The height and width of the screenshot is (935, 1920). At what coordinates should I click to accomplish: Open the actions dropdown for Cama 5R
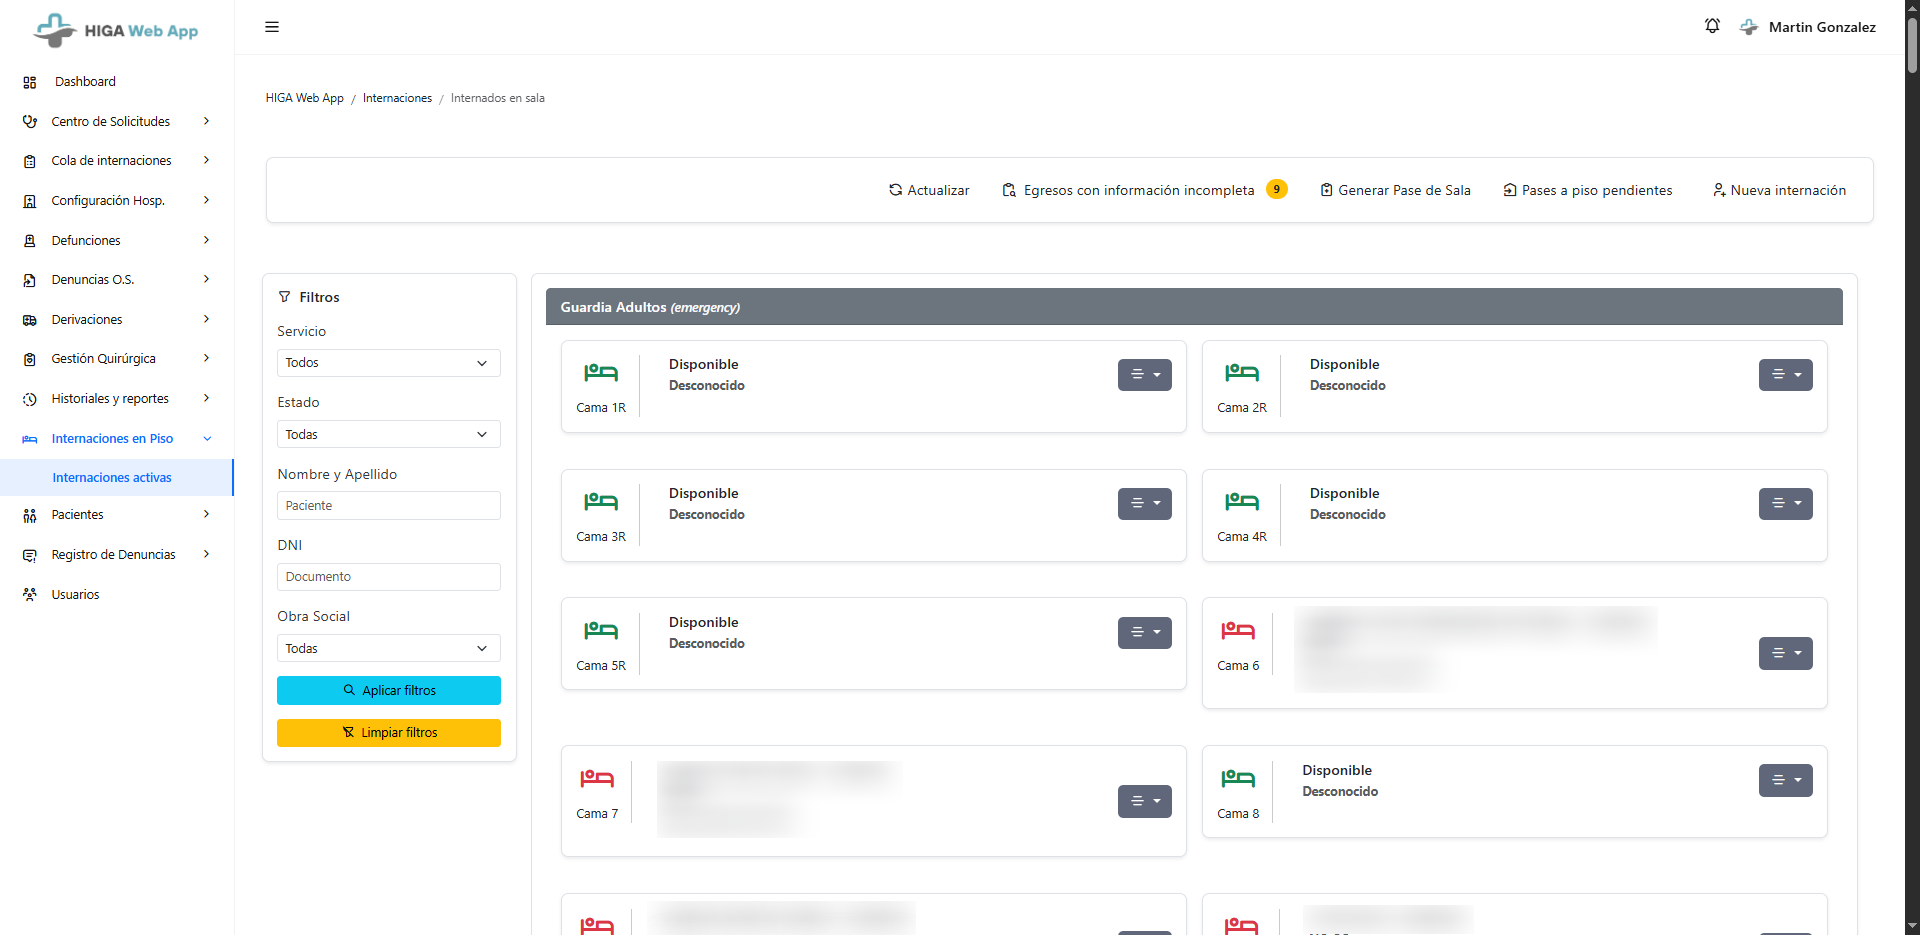point(1145,633)
